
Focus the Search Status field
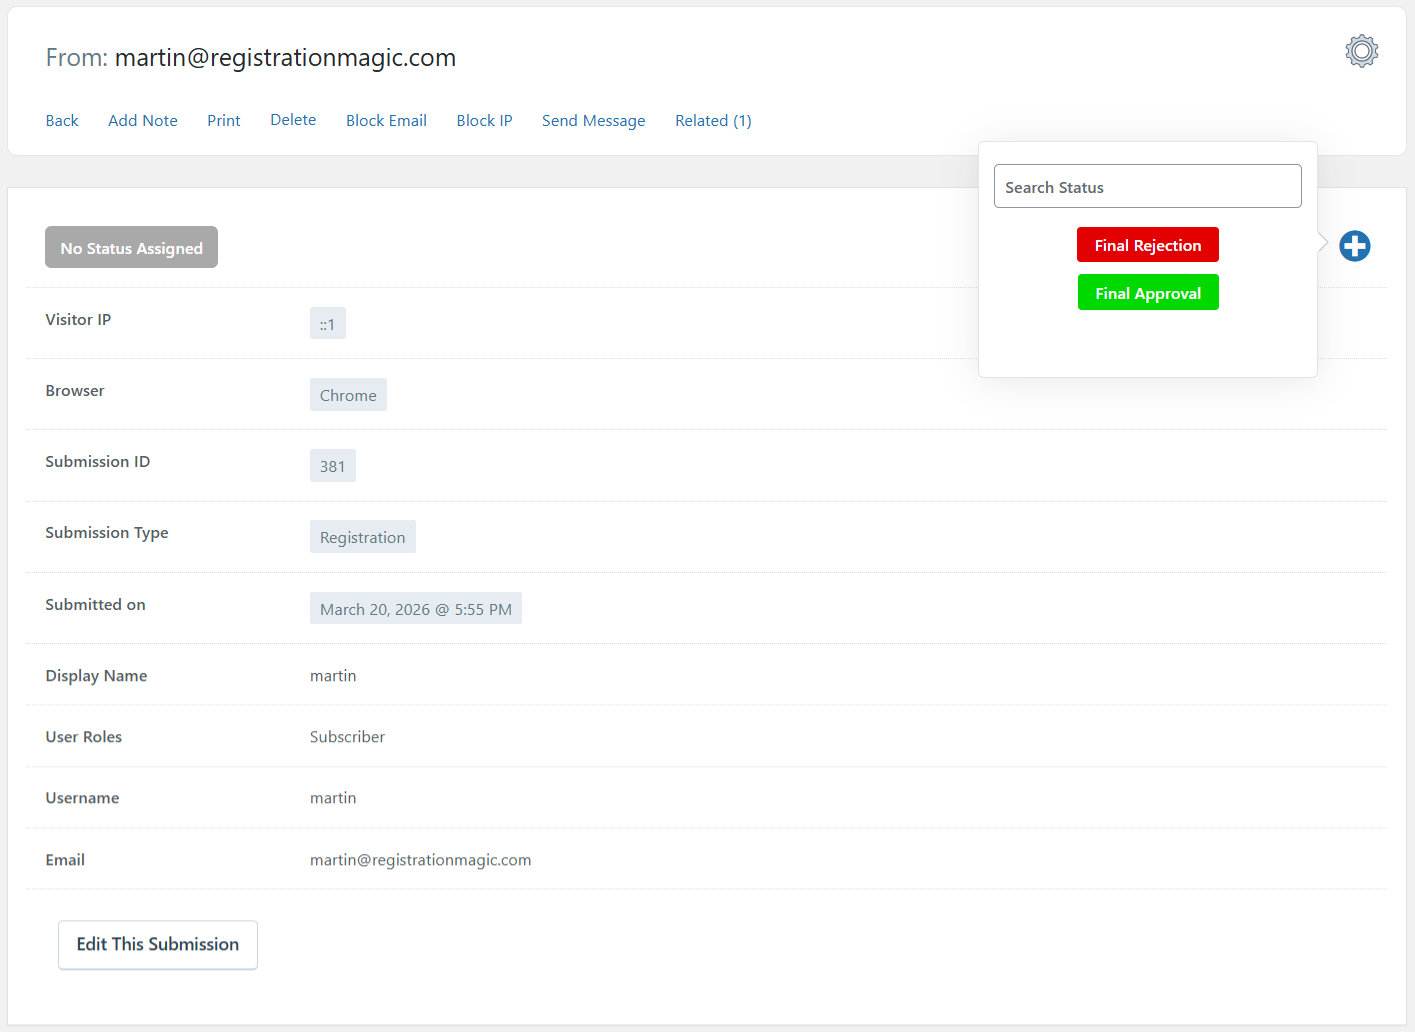(x=1147, y=187)
